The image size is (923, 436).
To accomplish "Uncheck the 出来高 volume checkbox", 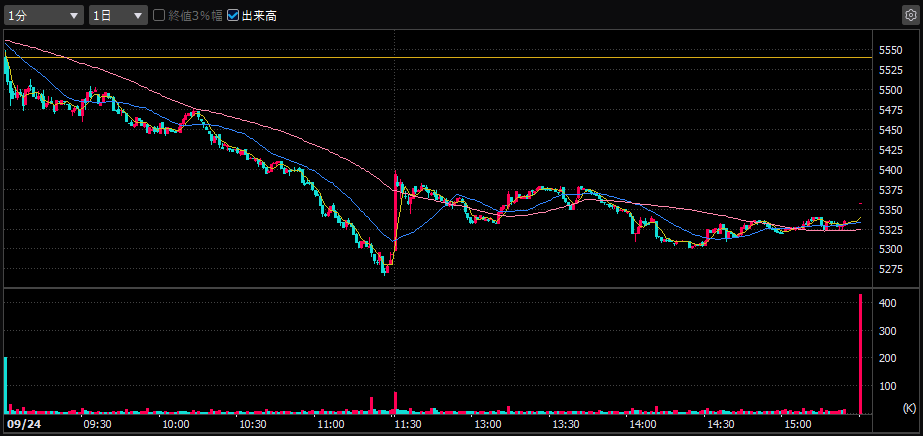I will click(233, 16).
